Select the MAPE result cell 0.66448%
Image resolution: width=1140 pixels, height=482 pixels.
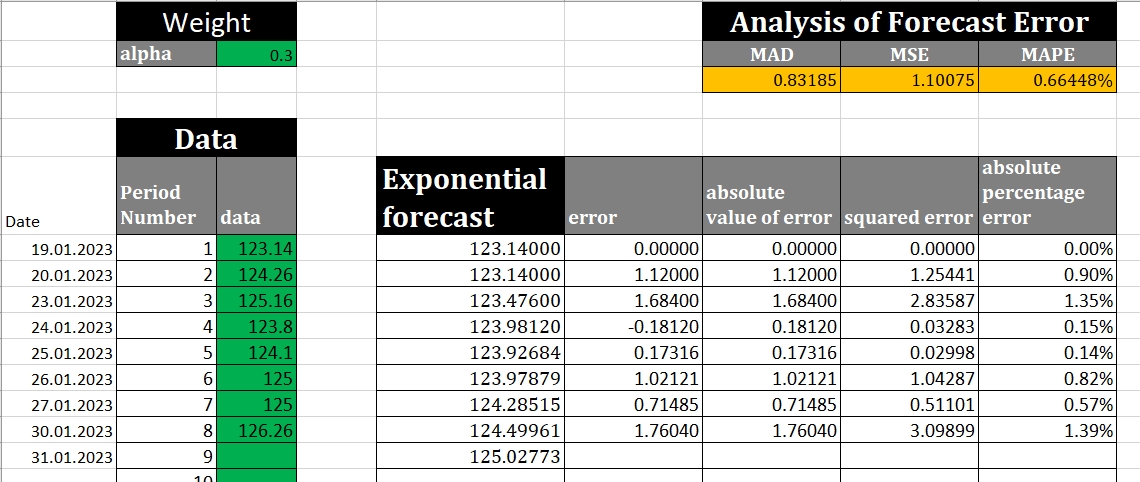click(x=1047, y=81)
